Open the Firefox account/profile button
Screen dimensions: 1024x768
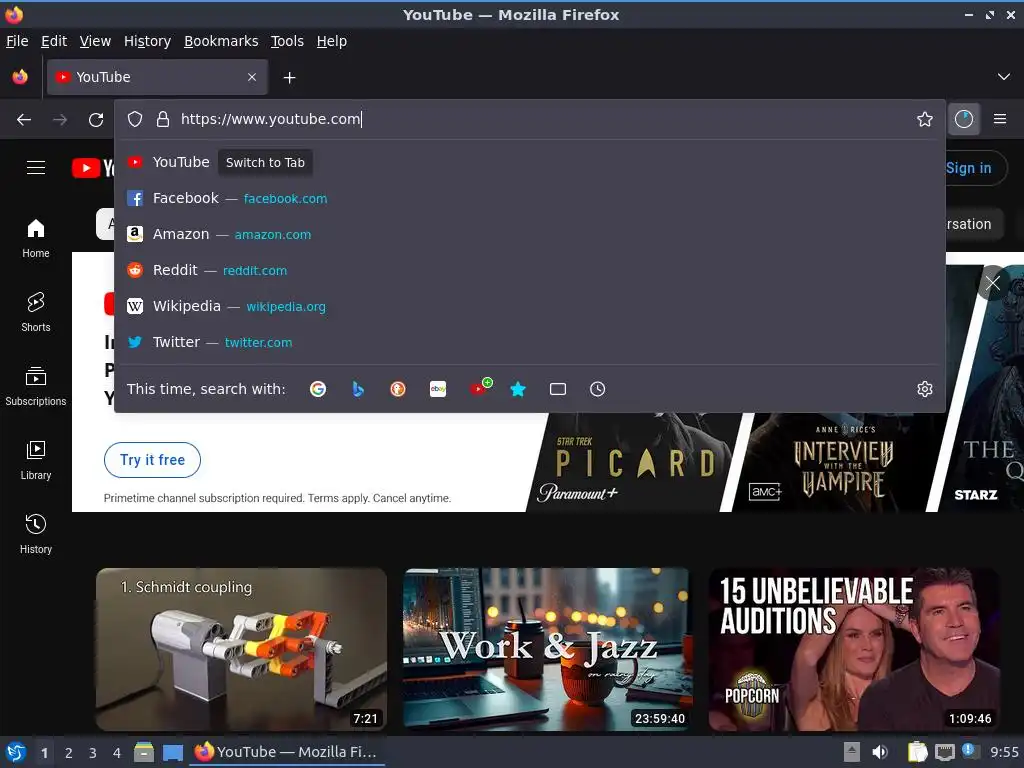tap(963, 119)
